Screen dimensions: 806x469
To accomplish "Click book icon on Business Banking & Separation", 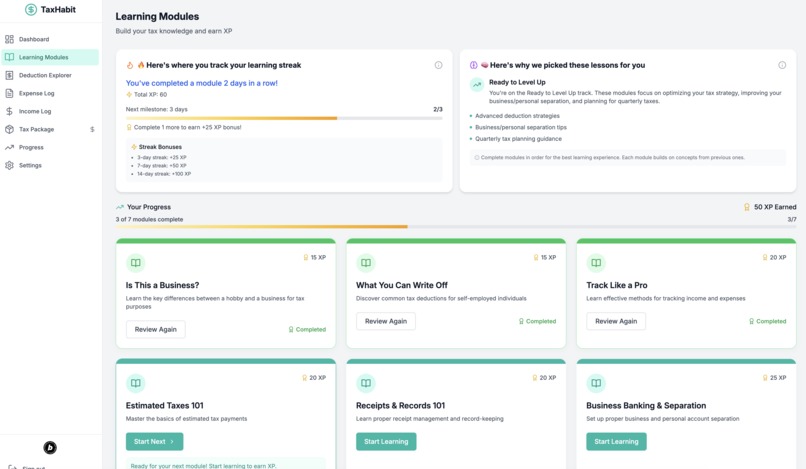I will click(596, 383).
